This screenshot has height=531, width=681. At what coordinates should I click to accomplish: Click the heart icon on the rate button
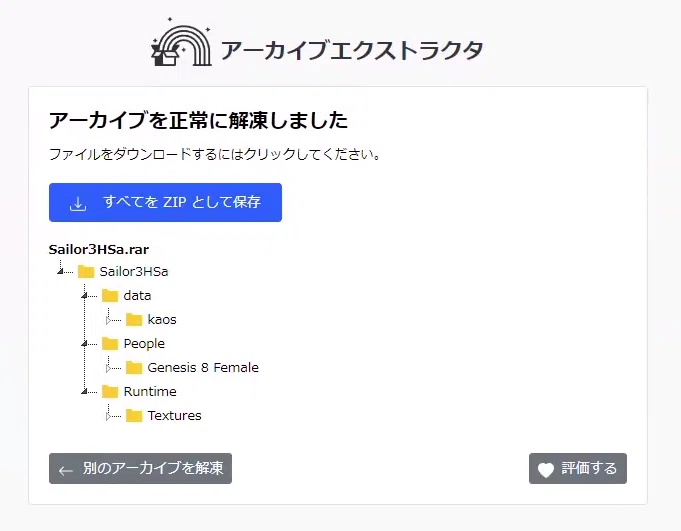[545, 469]
